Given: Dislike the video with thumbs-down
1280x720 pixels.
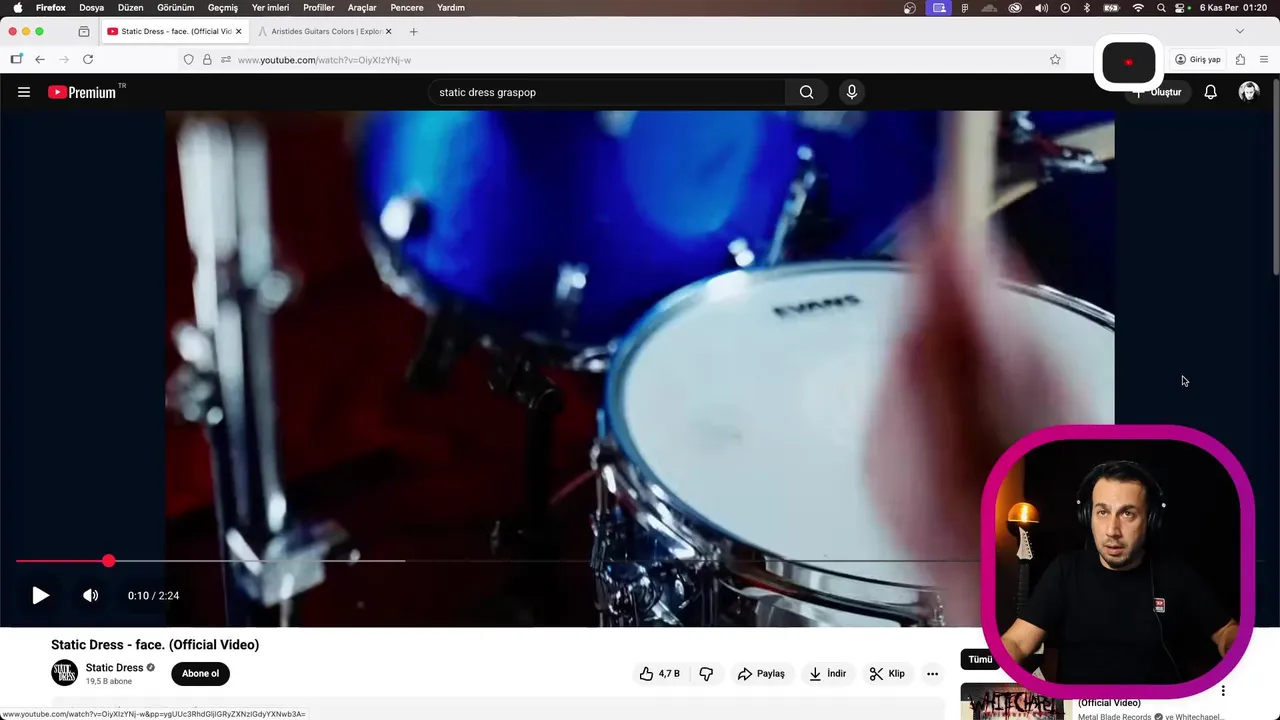Looking at the screenshot, I should coord(706,674).
